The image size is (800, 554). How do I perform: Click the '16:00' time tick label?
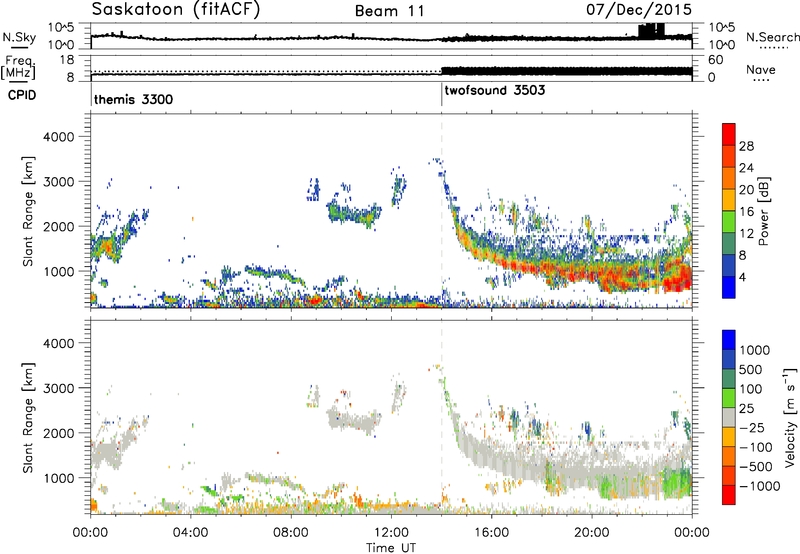[x=491, y=533]
